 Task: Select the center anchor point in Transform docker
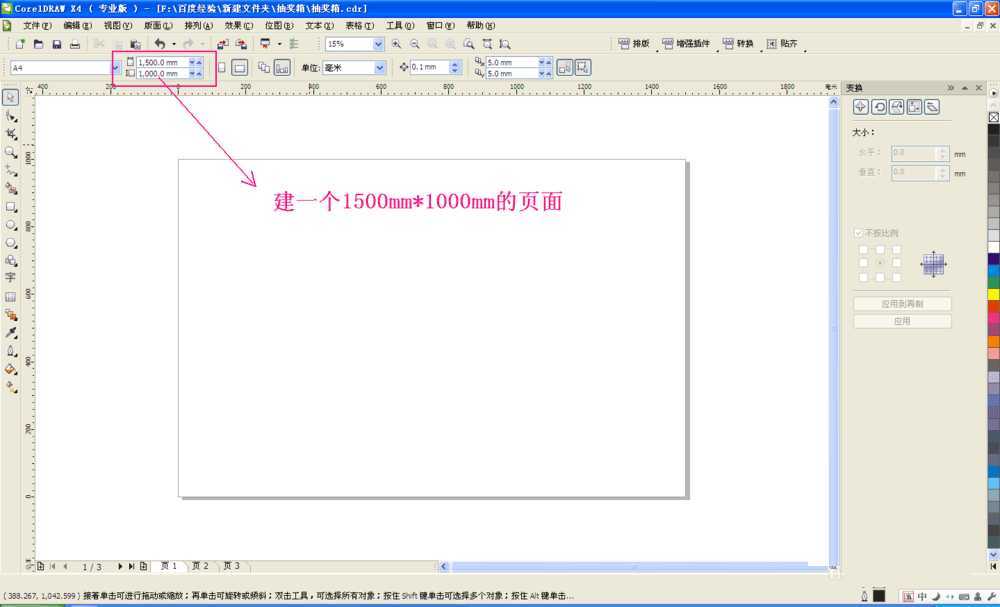pyautogui.click(x=878, y=263)
